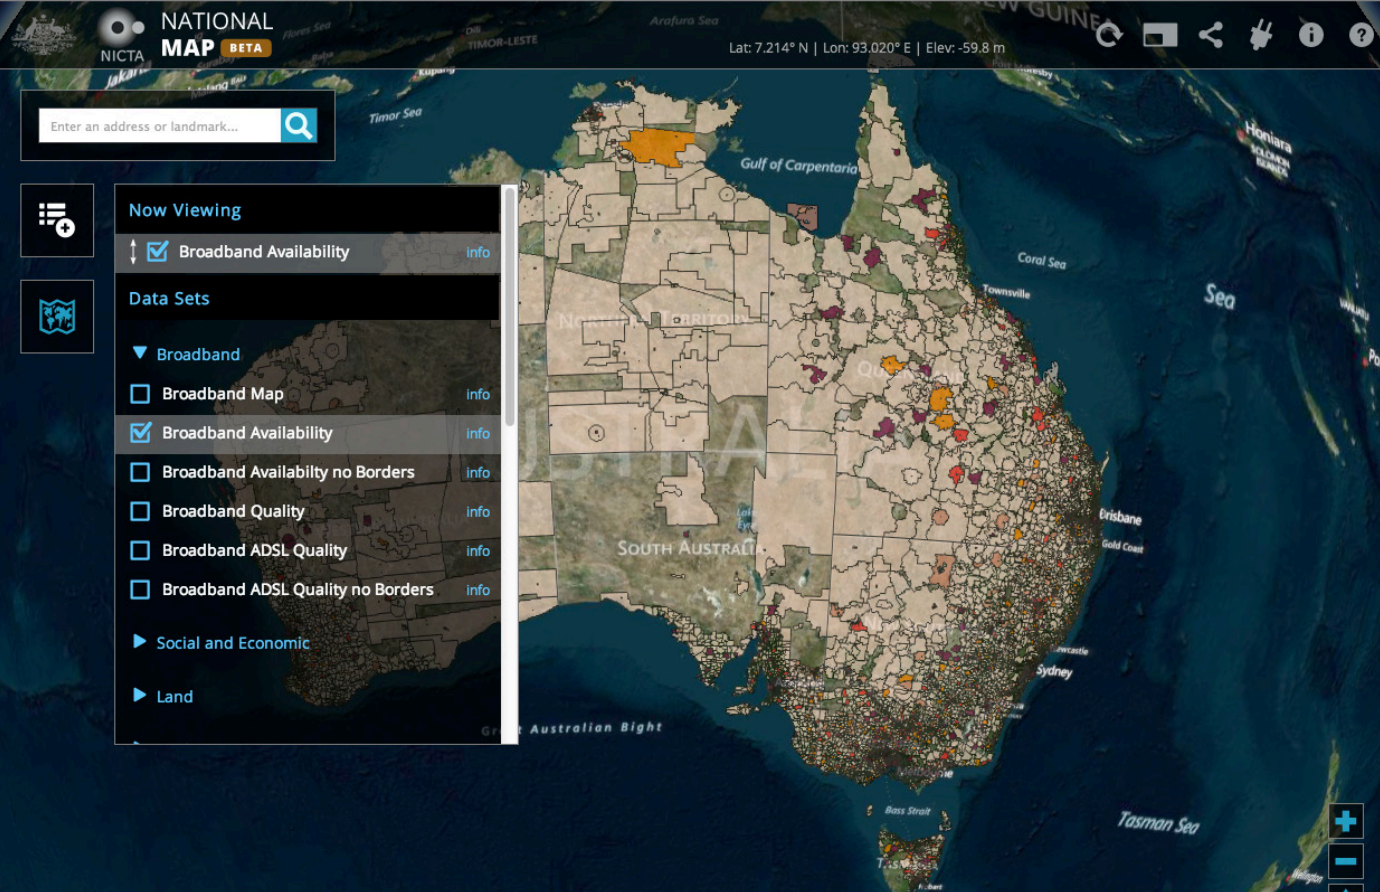Click the reorder arrows beside Broadband Availability

click(133, 252)
